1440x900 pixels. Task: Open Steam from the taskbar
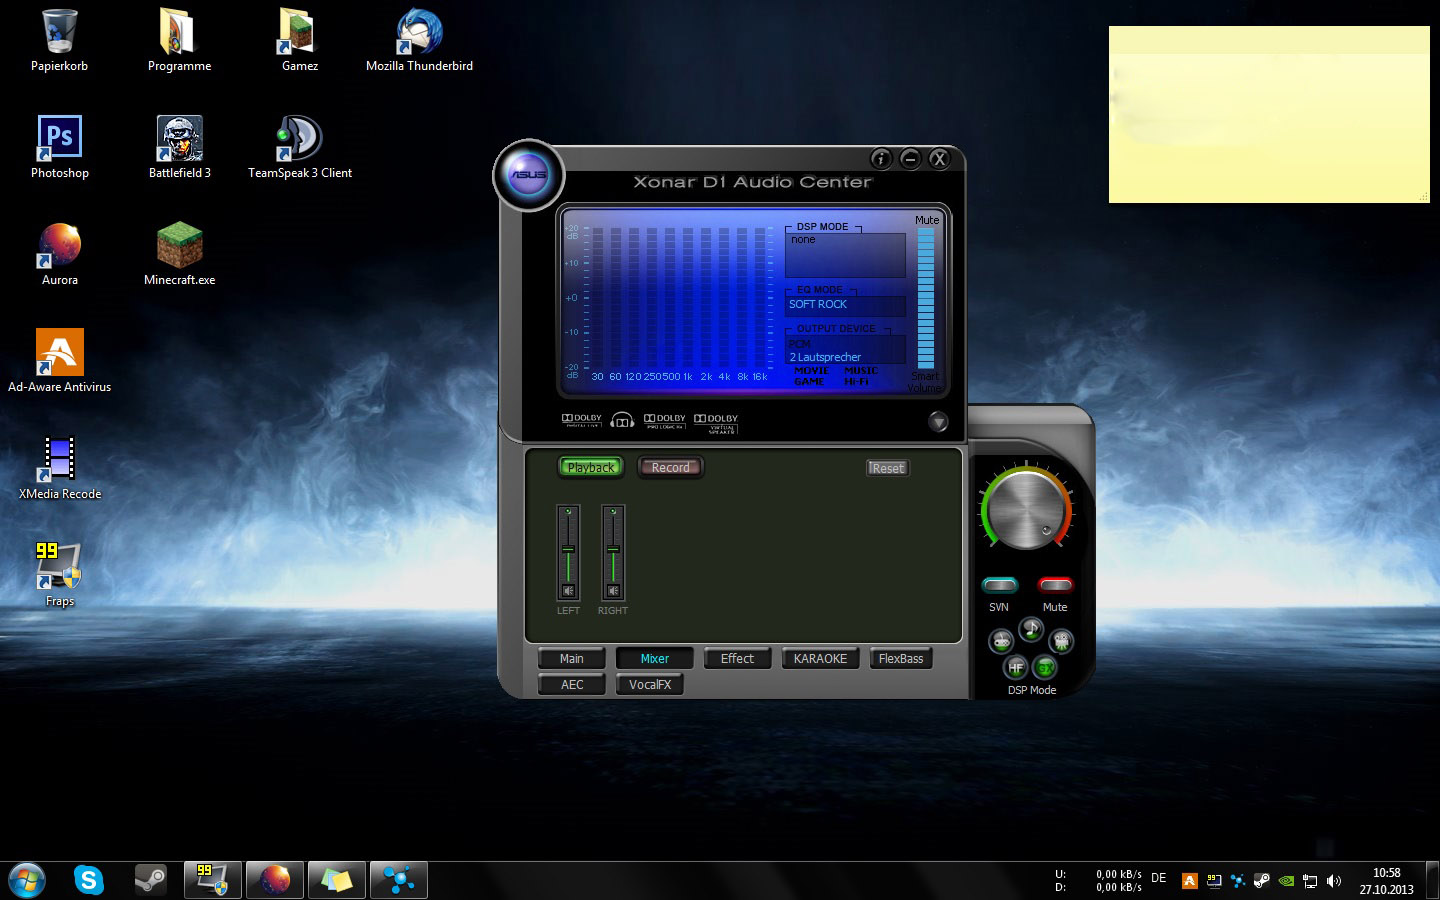point(151,880)
